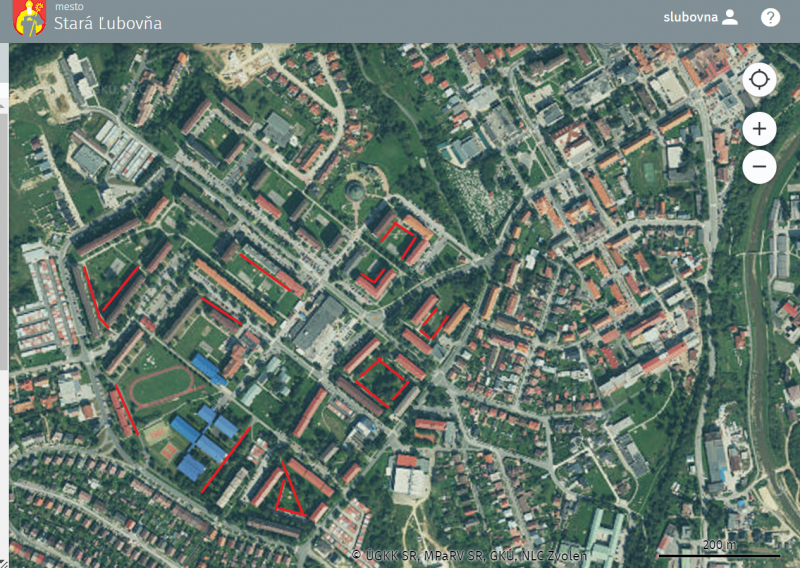800x568 pixels.
Task: Open the help question mark icon
Action: pos(770,17)
